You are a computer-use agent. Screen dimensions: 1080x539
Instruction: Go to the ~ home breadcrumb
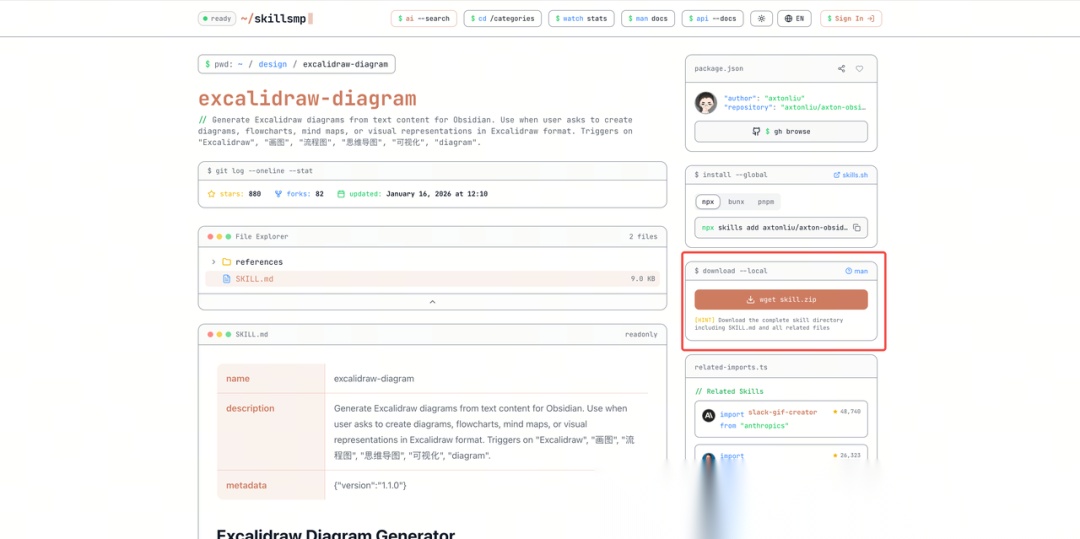pos(240,64)
